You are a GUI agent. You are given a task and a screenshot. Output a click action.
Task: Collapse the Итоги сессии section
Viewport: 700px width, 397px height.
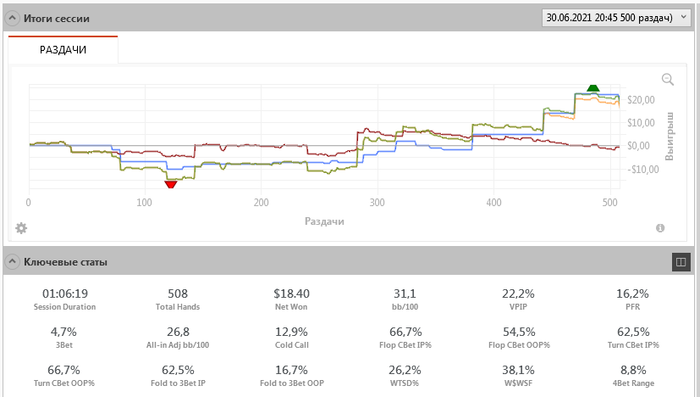pyautogui.click(x=12, y=18)
